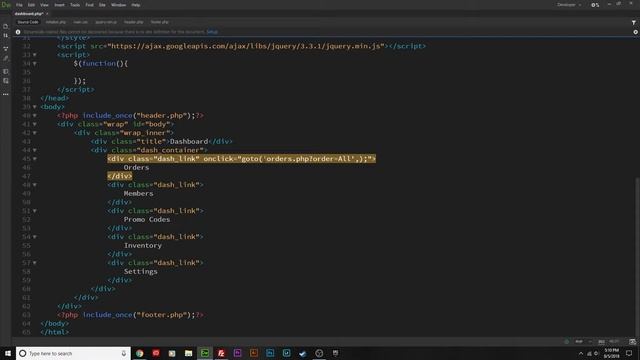
Task: Click the pencil-style icon in the left toolbar
Action: (6, 59)
